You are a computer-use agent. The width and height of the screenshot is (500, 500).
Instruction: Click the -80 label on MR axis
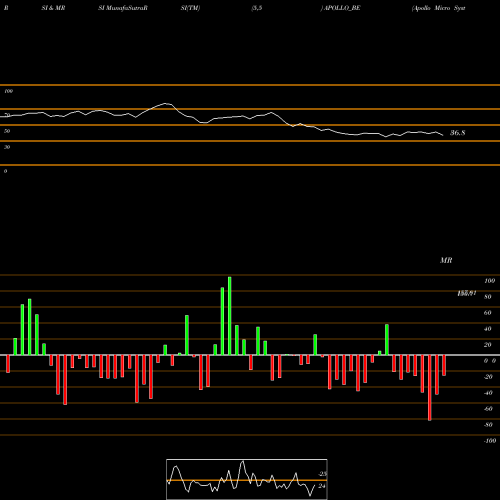click(x=488, y=425)
